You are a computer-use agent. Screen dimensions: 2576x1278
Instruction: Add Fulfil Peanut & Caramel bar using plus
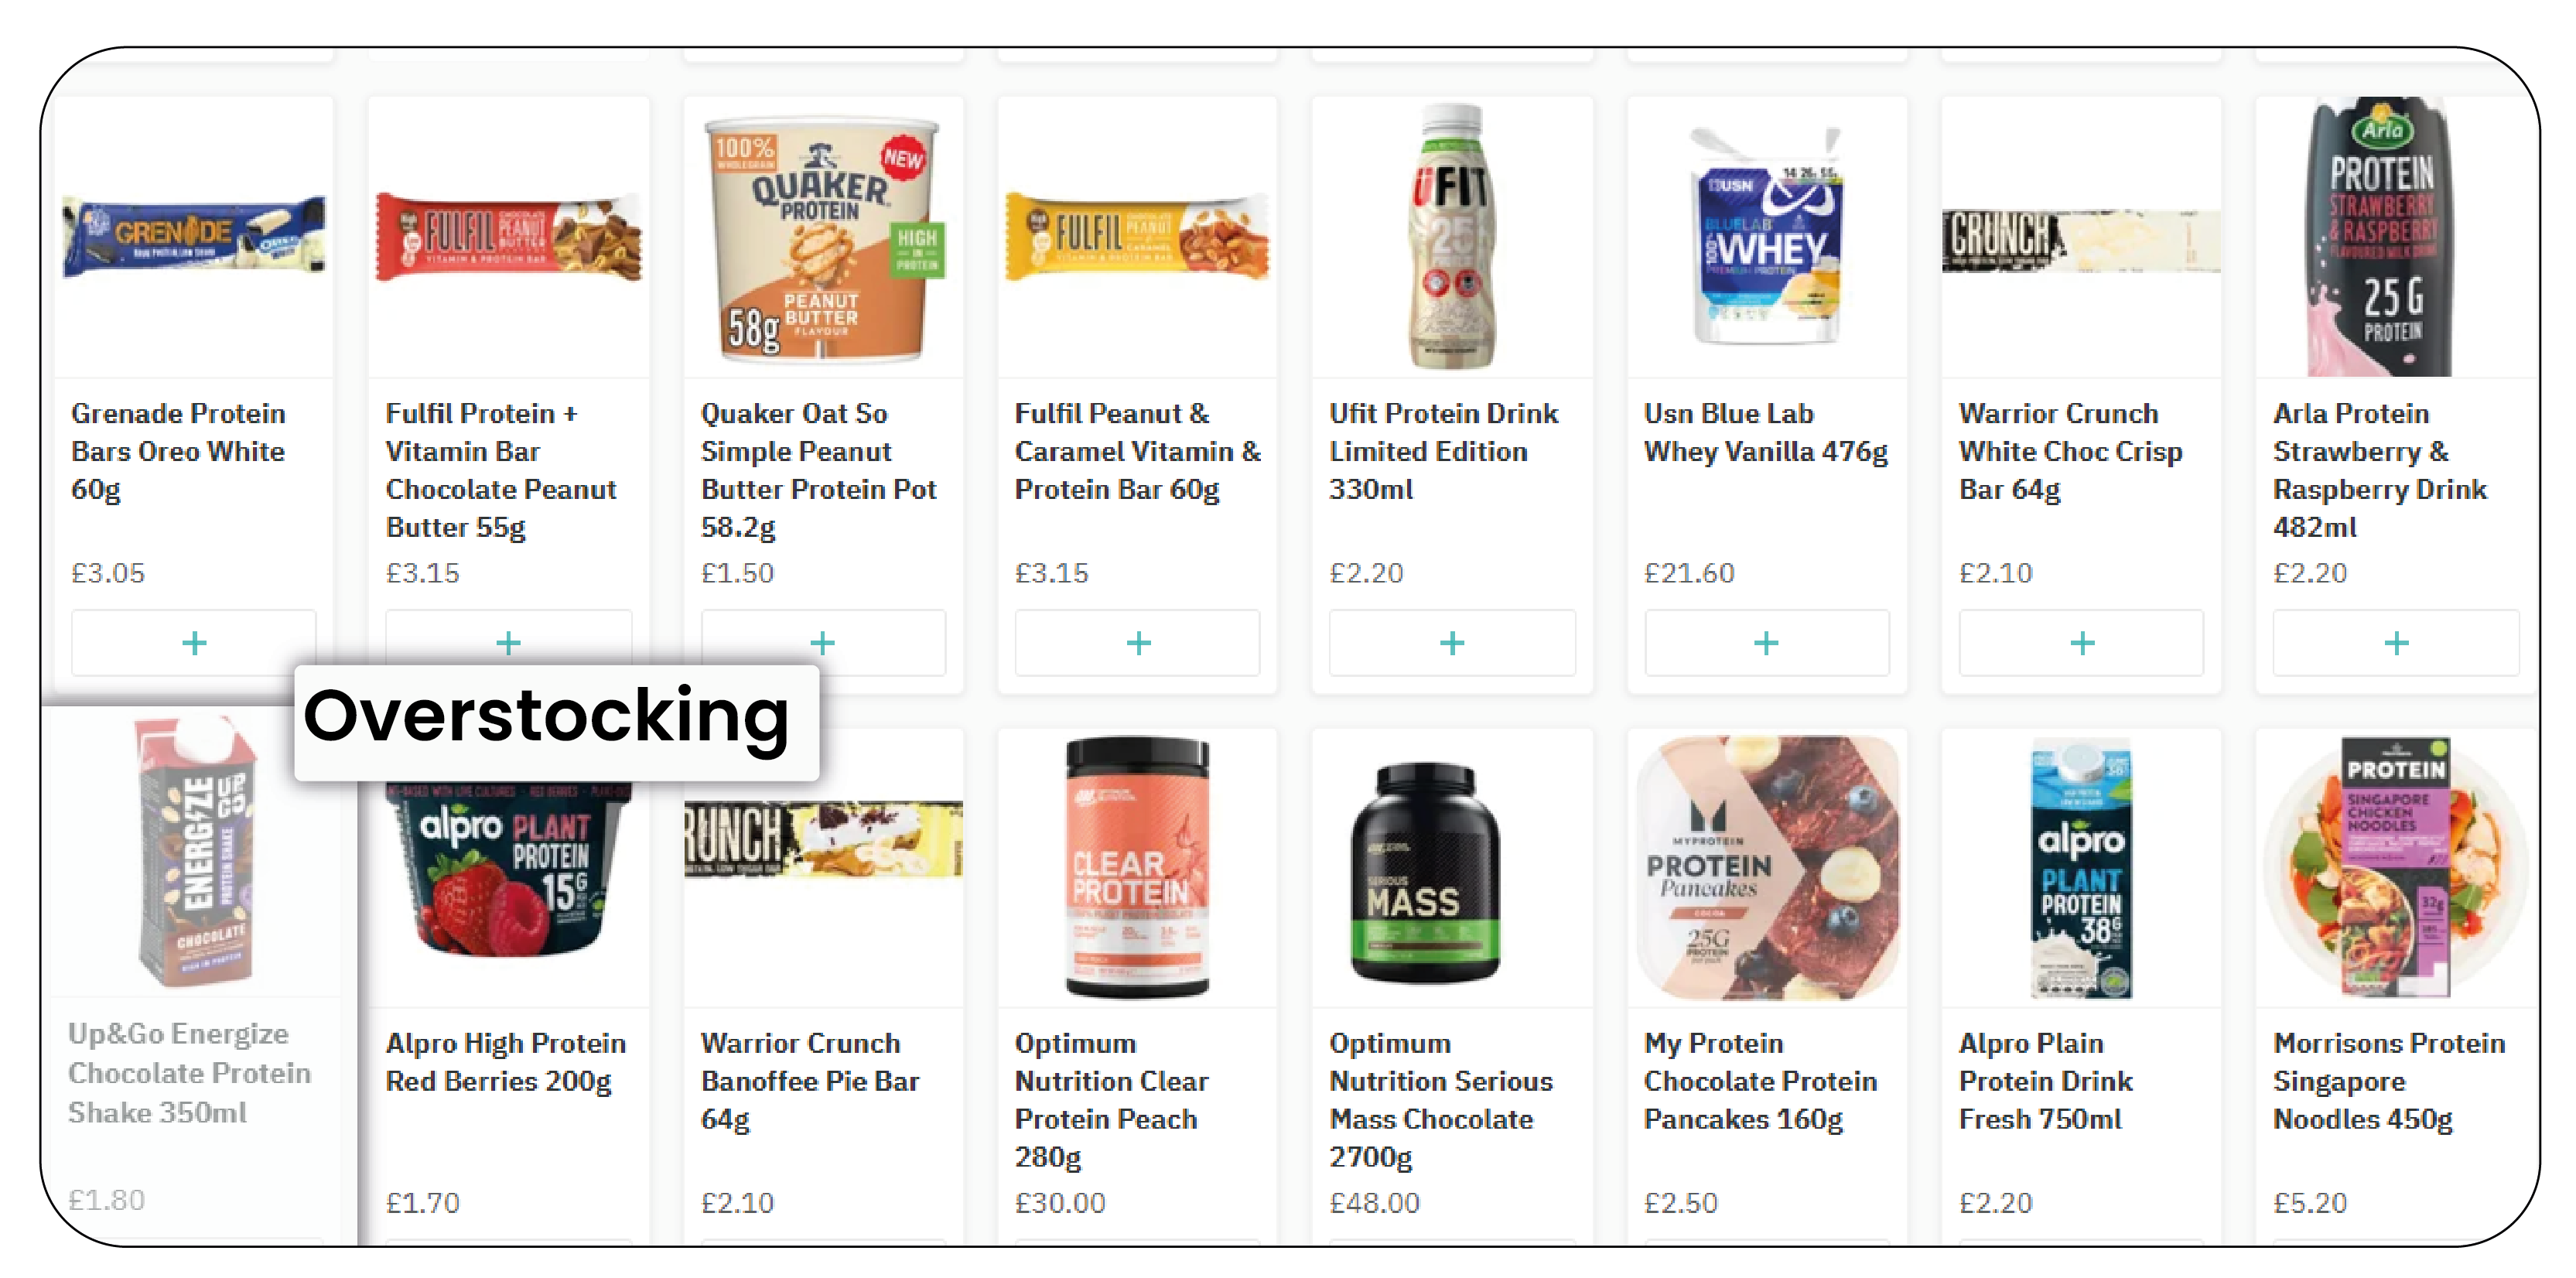[x=1138, y=642]
